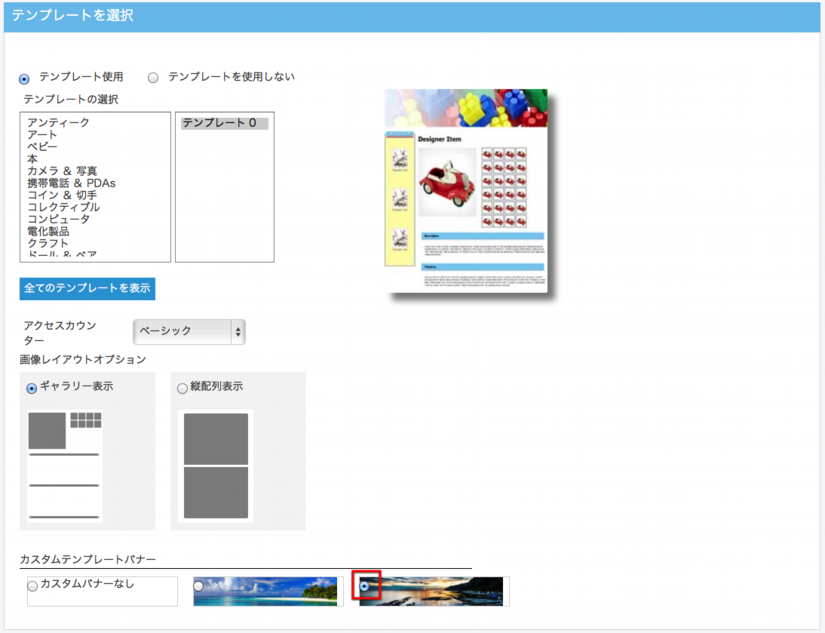The width and height of the screenshot is (825, 633).
Task: Click 全てのテンプレートを表示 button
Action: pos(87,288)
